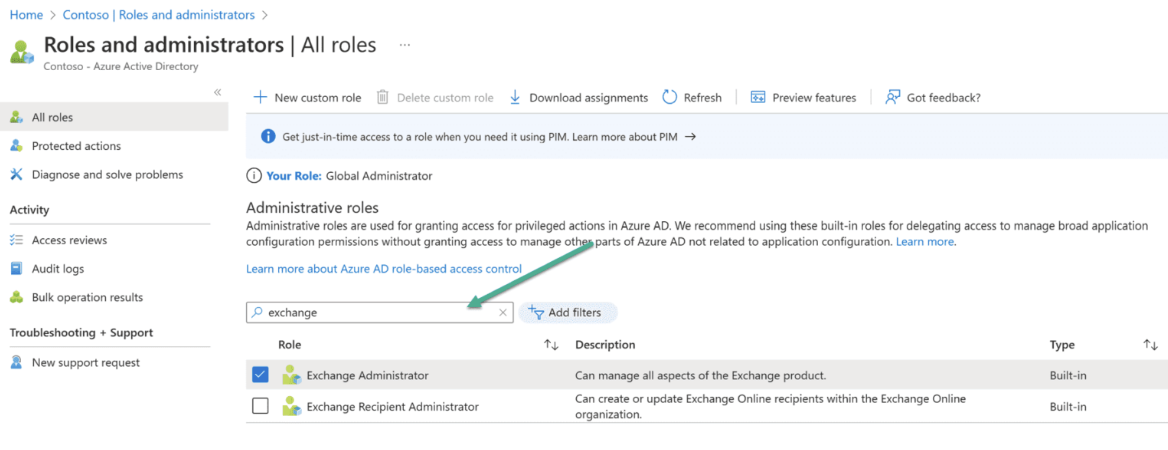Click the Roles and administrators header icon
The height and width of the screenshot is (450, 1168).
click(22, 52)
